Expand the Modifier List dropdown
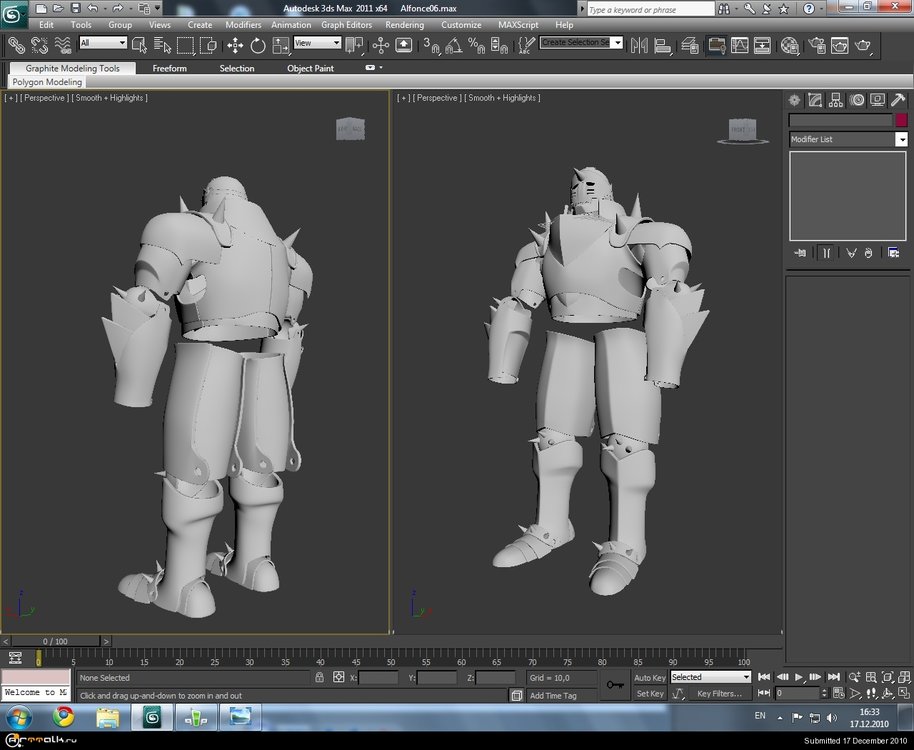This screenshot has height=750, width=914. click(x=901, y=139)
